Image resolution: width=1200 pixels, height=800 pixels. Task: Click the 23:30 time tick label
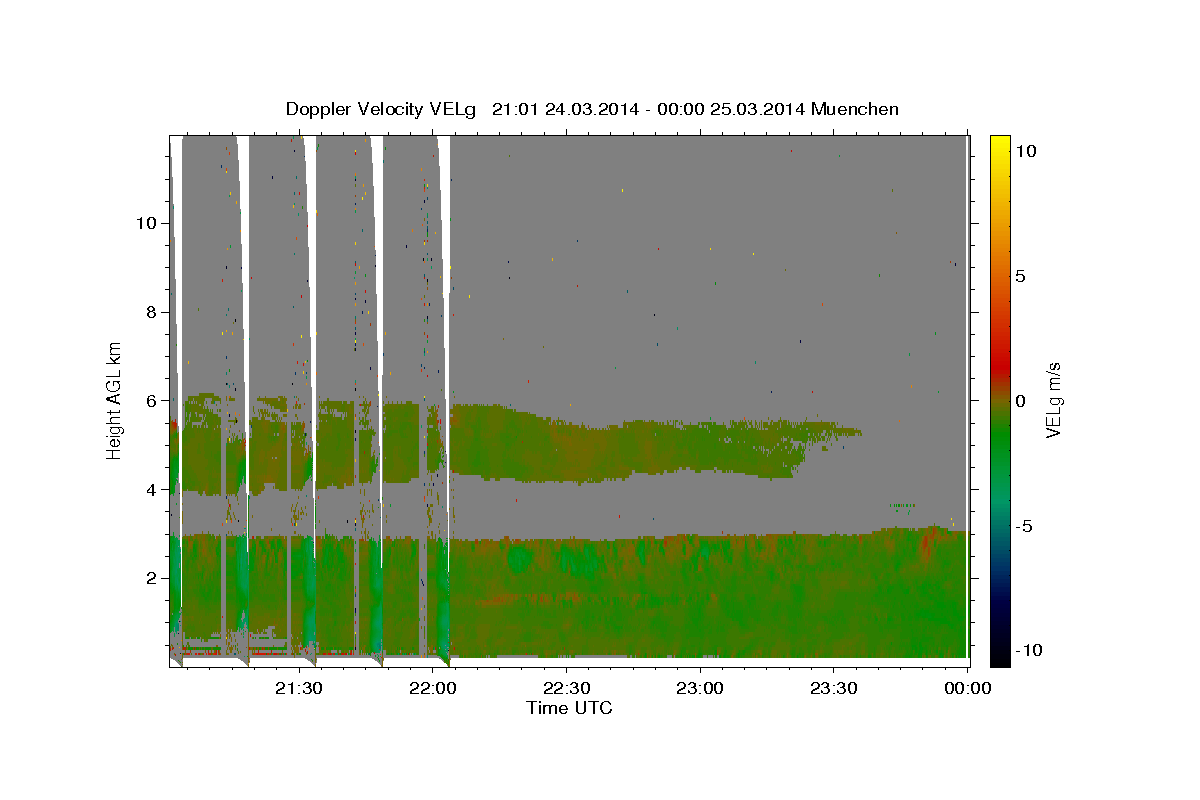tap(835, 688)
